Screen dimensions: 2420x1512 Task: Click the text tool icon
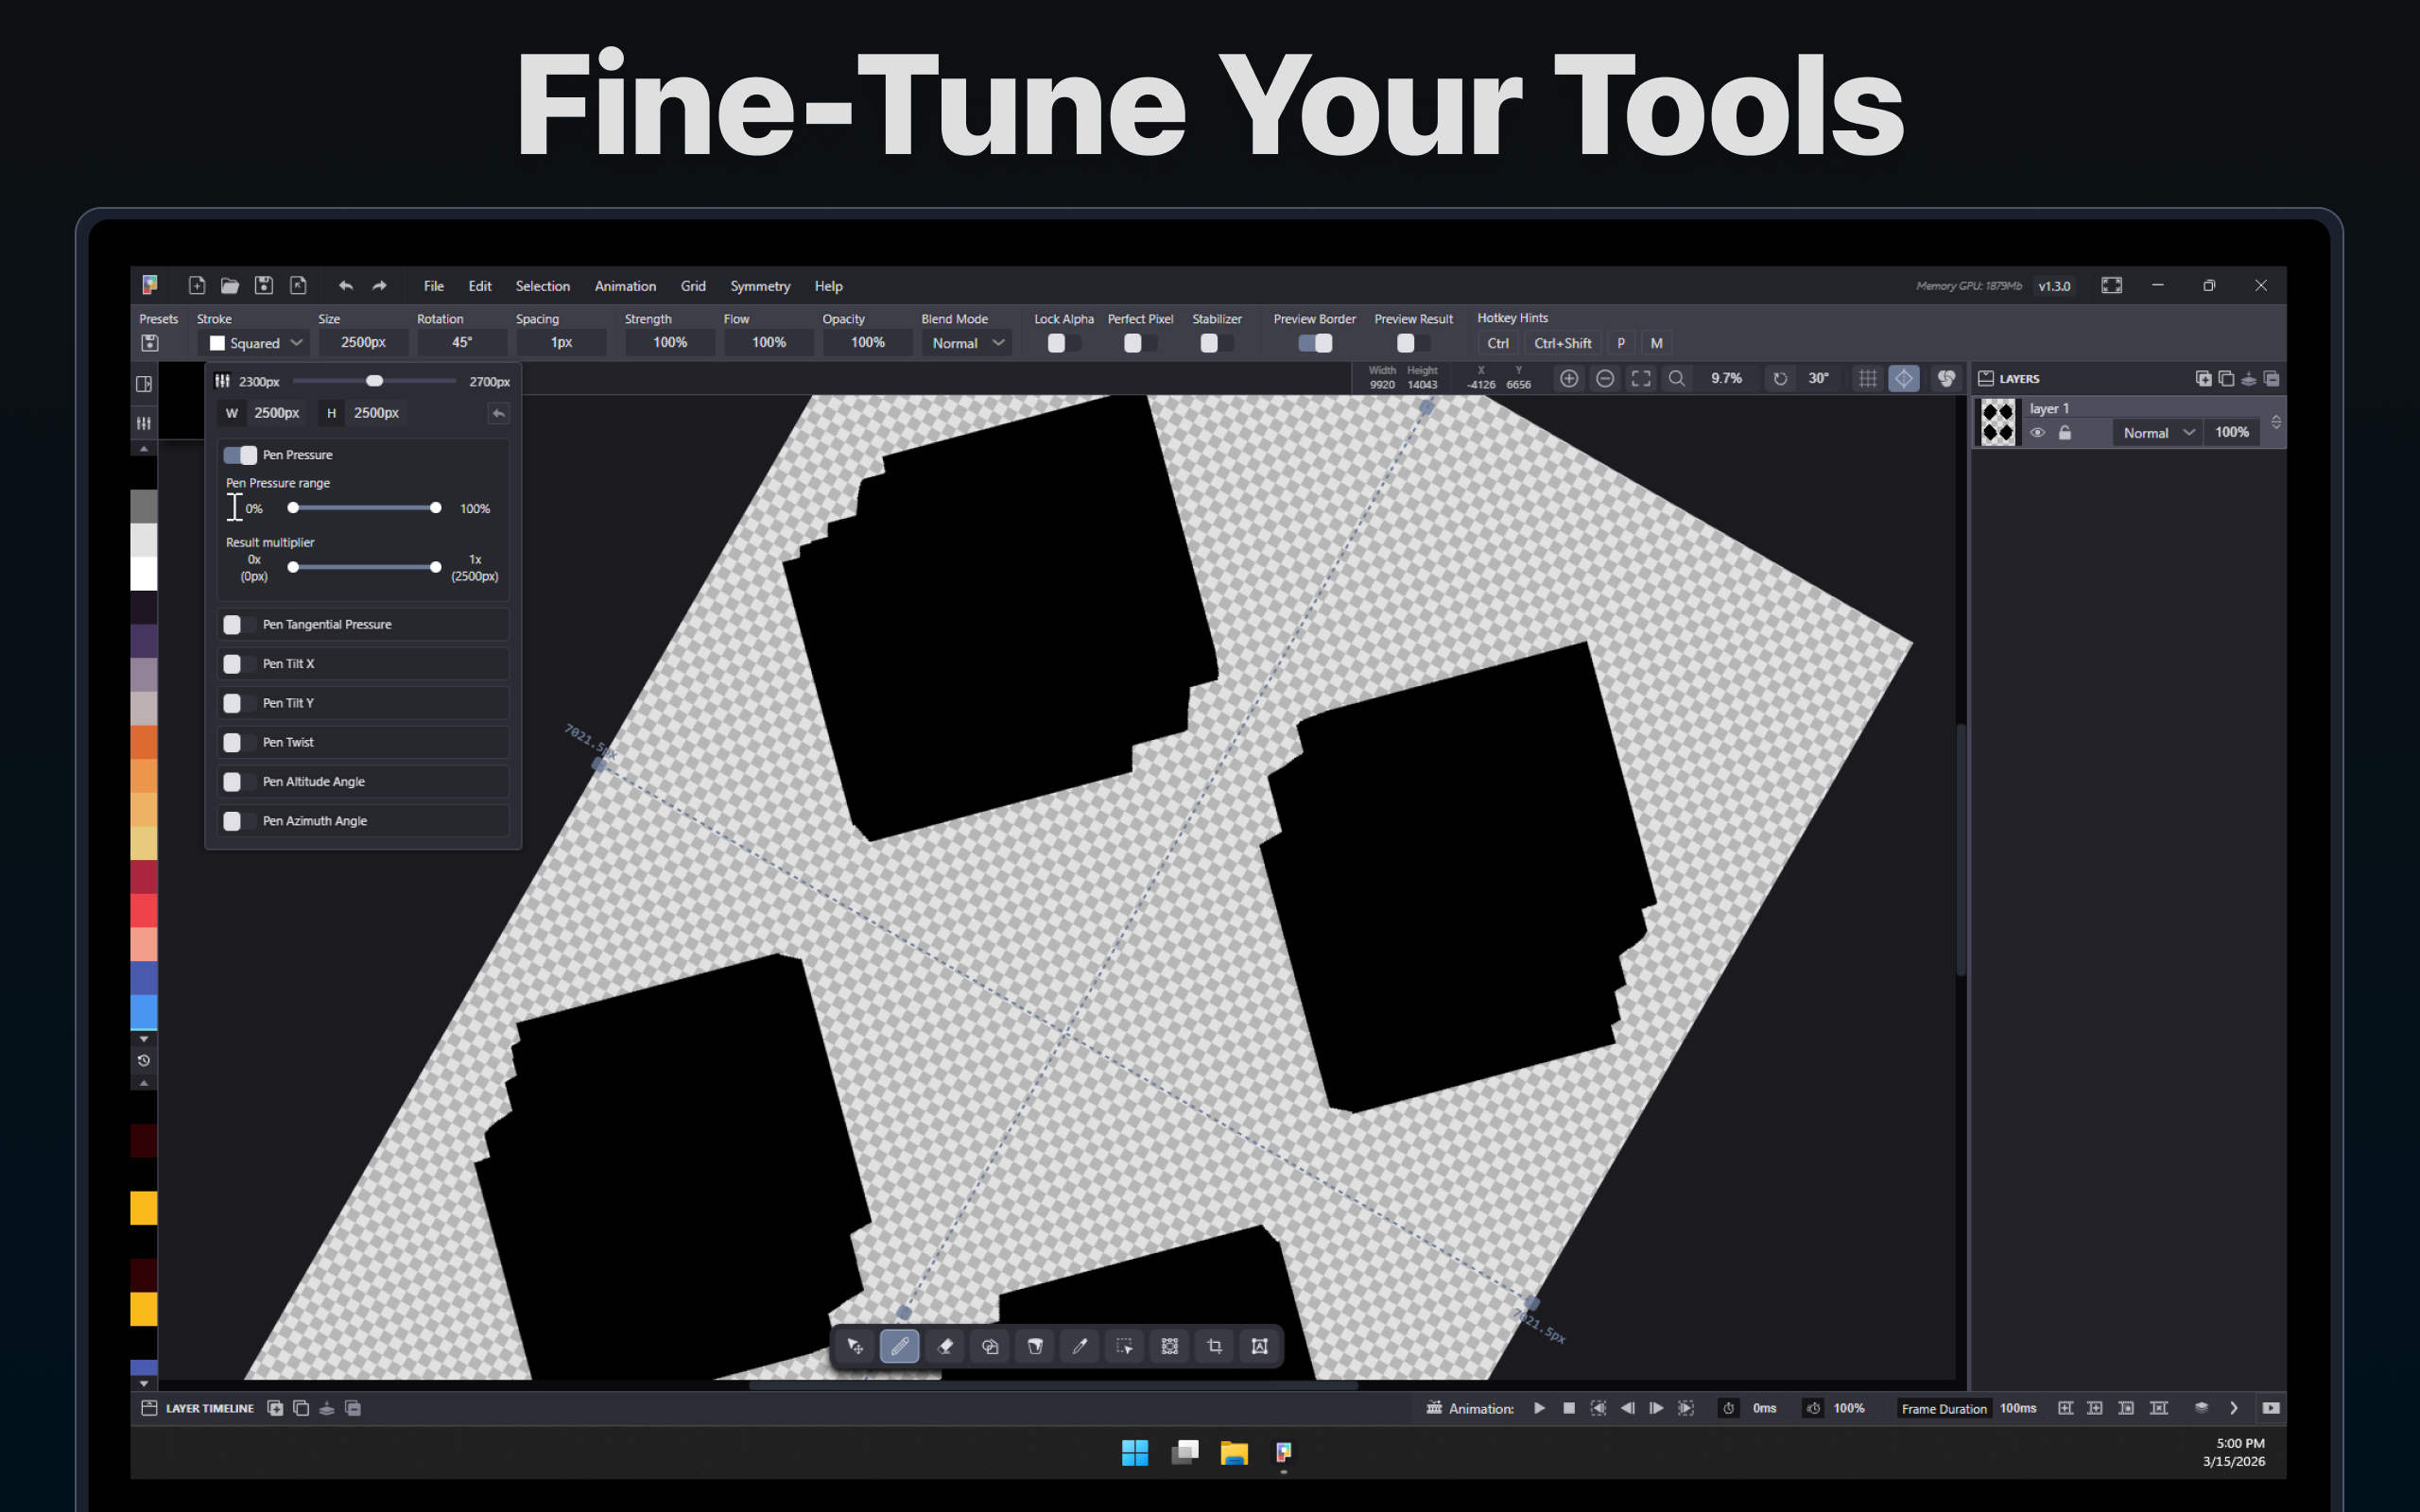point(1260,1346)
